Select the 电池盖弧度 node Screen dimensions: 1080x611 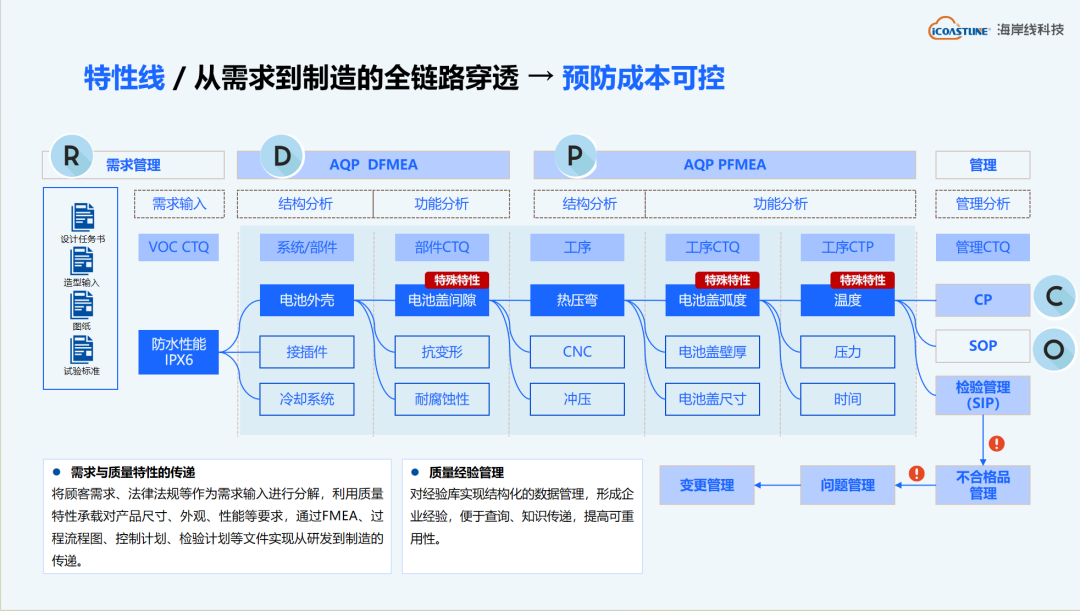tap(712, 300)
